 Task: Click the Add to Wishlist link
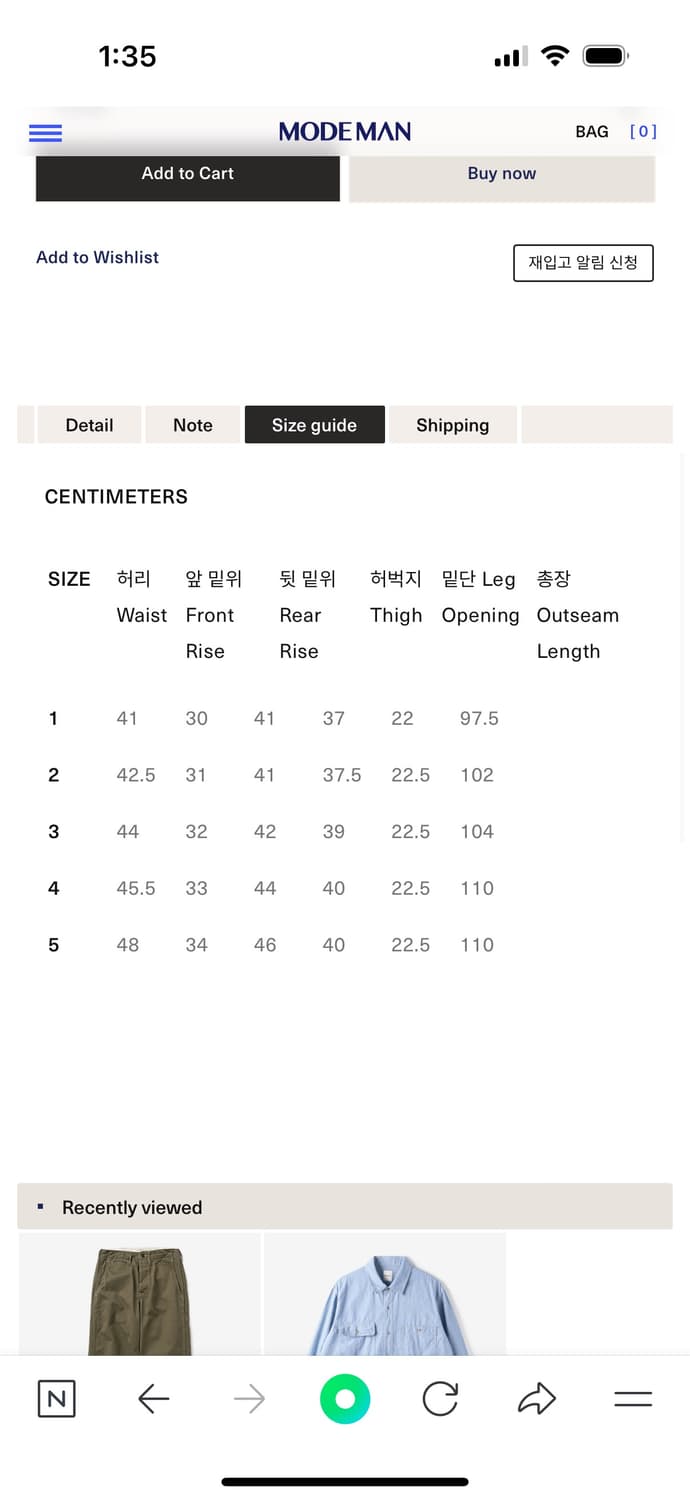pyautogui.click(x=98, y=257)
